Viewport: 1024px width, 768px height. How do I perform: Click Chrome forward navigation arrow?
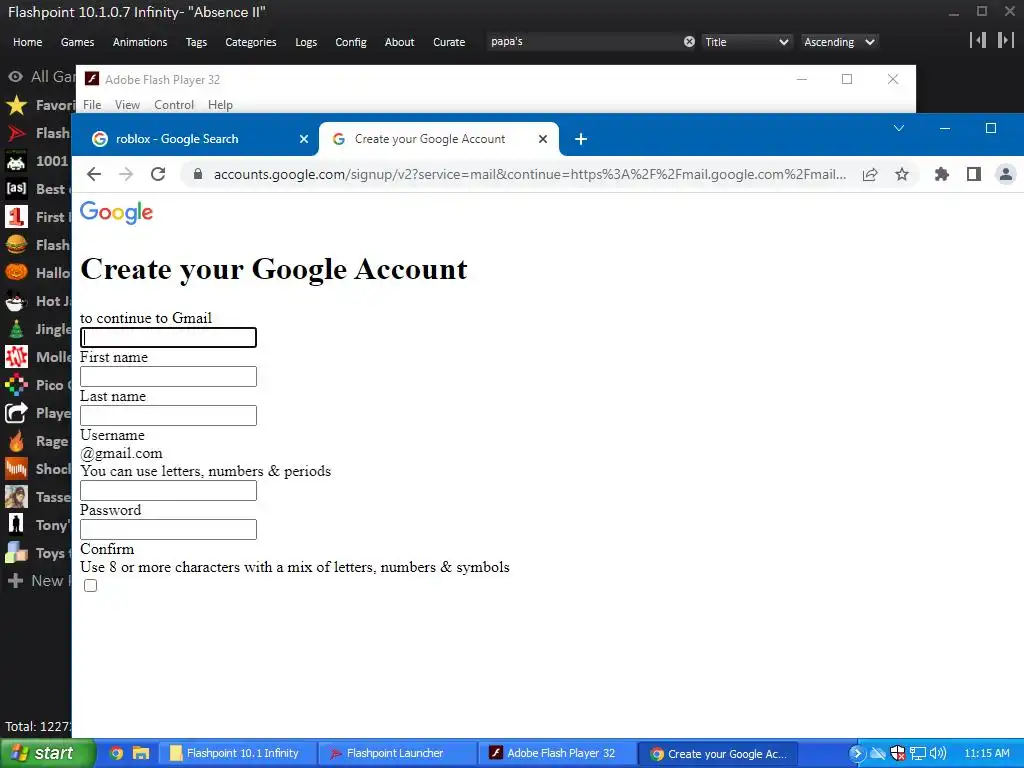click(x=126, y=174)
